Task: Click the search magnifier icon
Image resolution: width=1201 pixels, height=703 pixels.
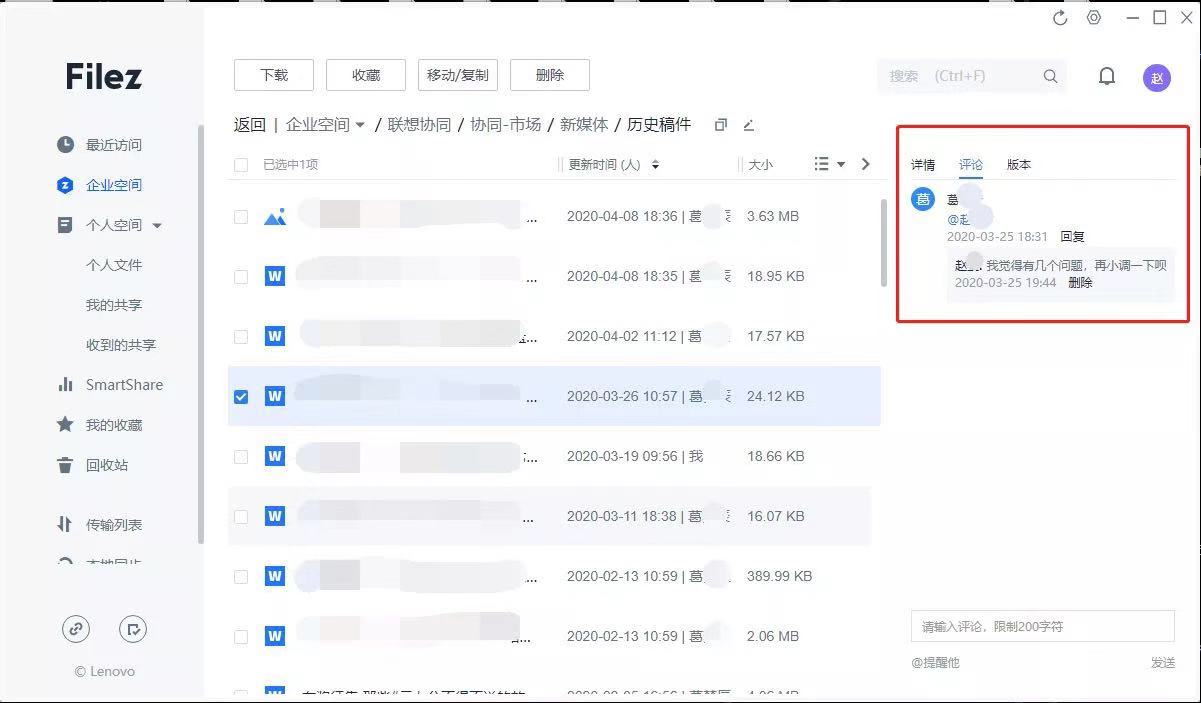Action: click(x=1050, y=76)
